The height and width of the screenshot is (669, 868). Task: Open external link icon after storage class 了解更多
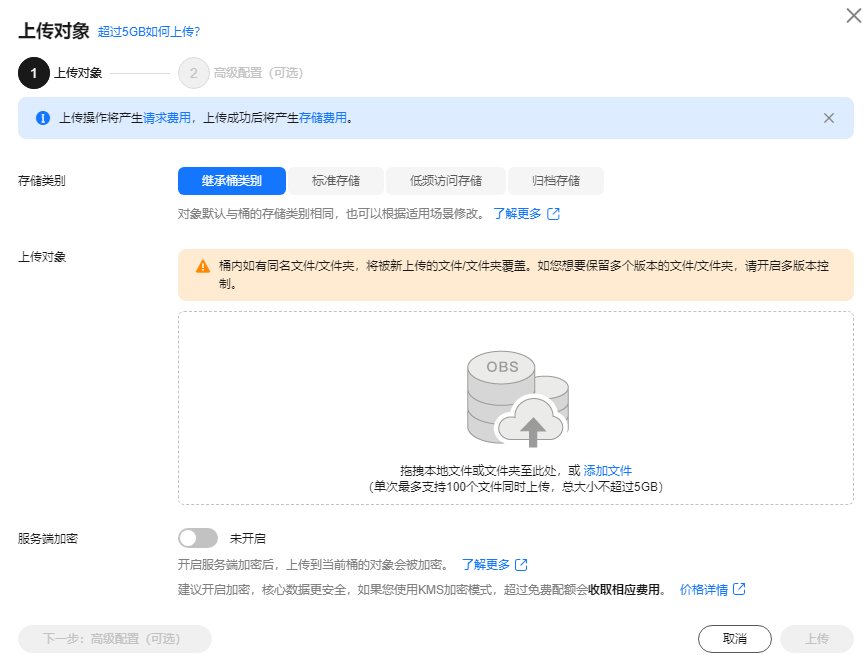[x=553, y=214]
